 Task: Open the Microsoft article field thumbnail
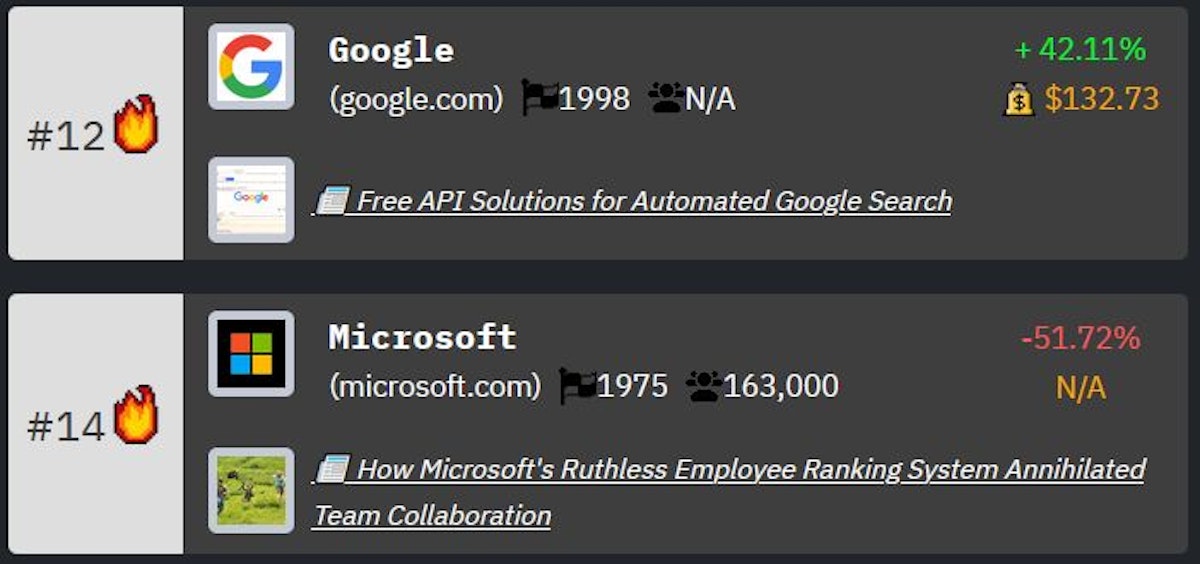(251, 490)
